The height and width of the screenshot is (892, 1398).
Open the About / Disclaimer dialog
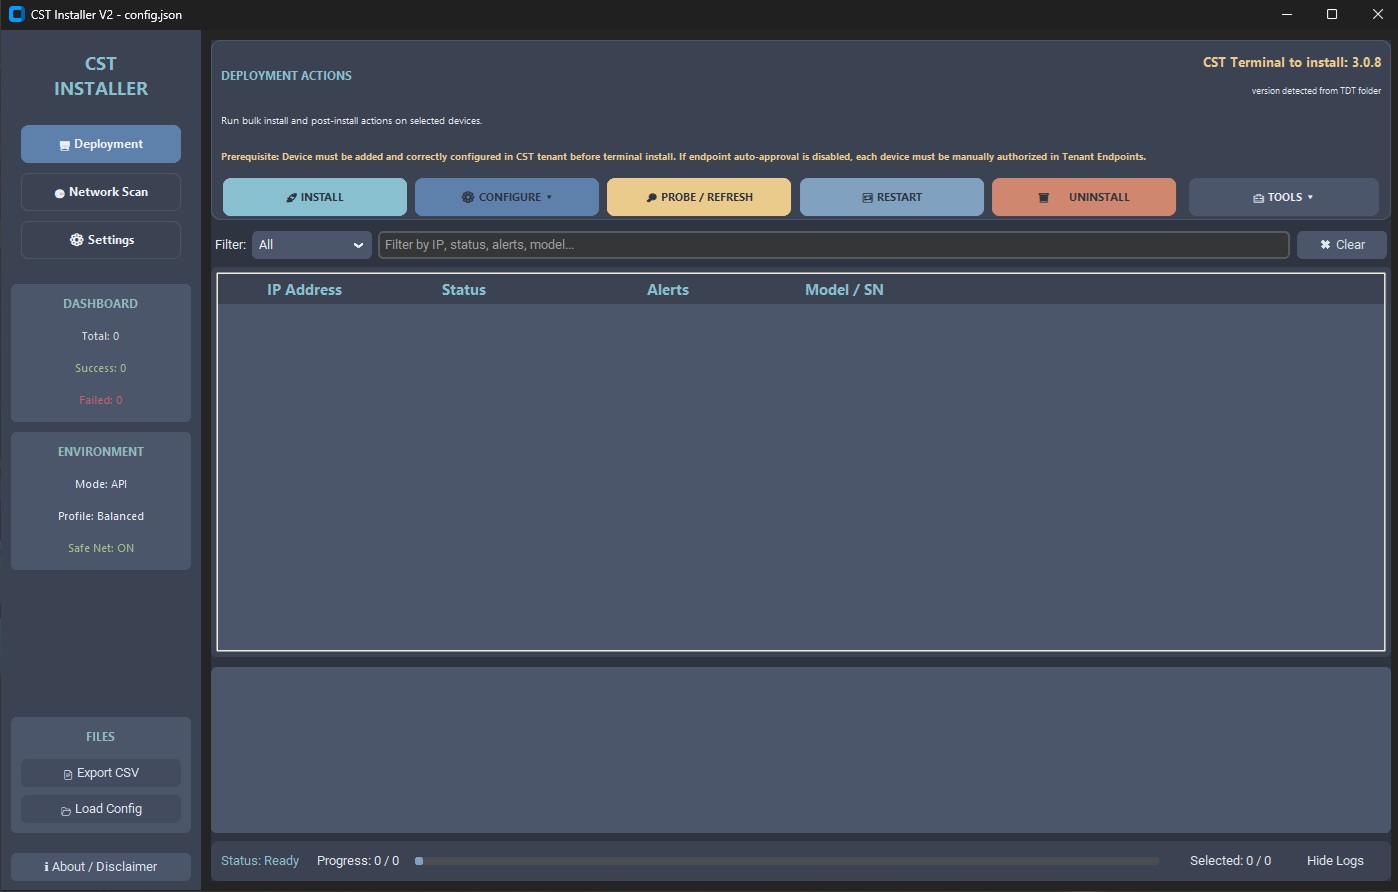point(101,867)
